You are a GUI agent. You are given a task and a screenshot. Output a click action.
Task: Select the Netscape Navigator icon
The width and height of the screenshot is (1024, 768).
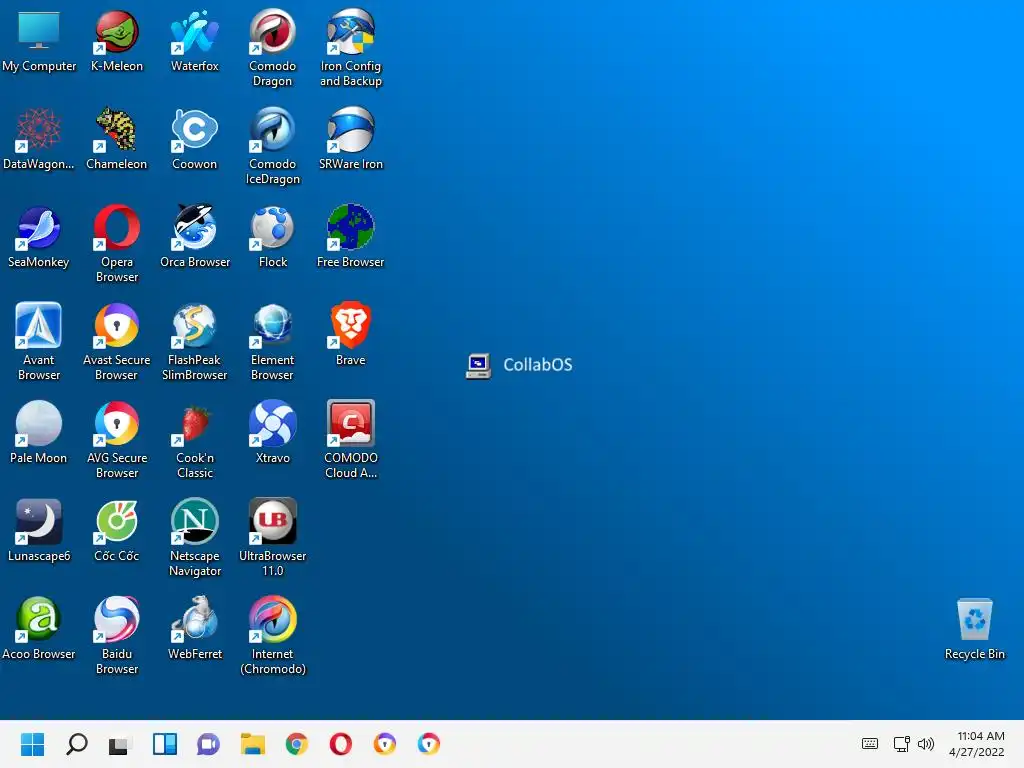pyautogui.click(x=195, y=521)
